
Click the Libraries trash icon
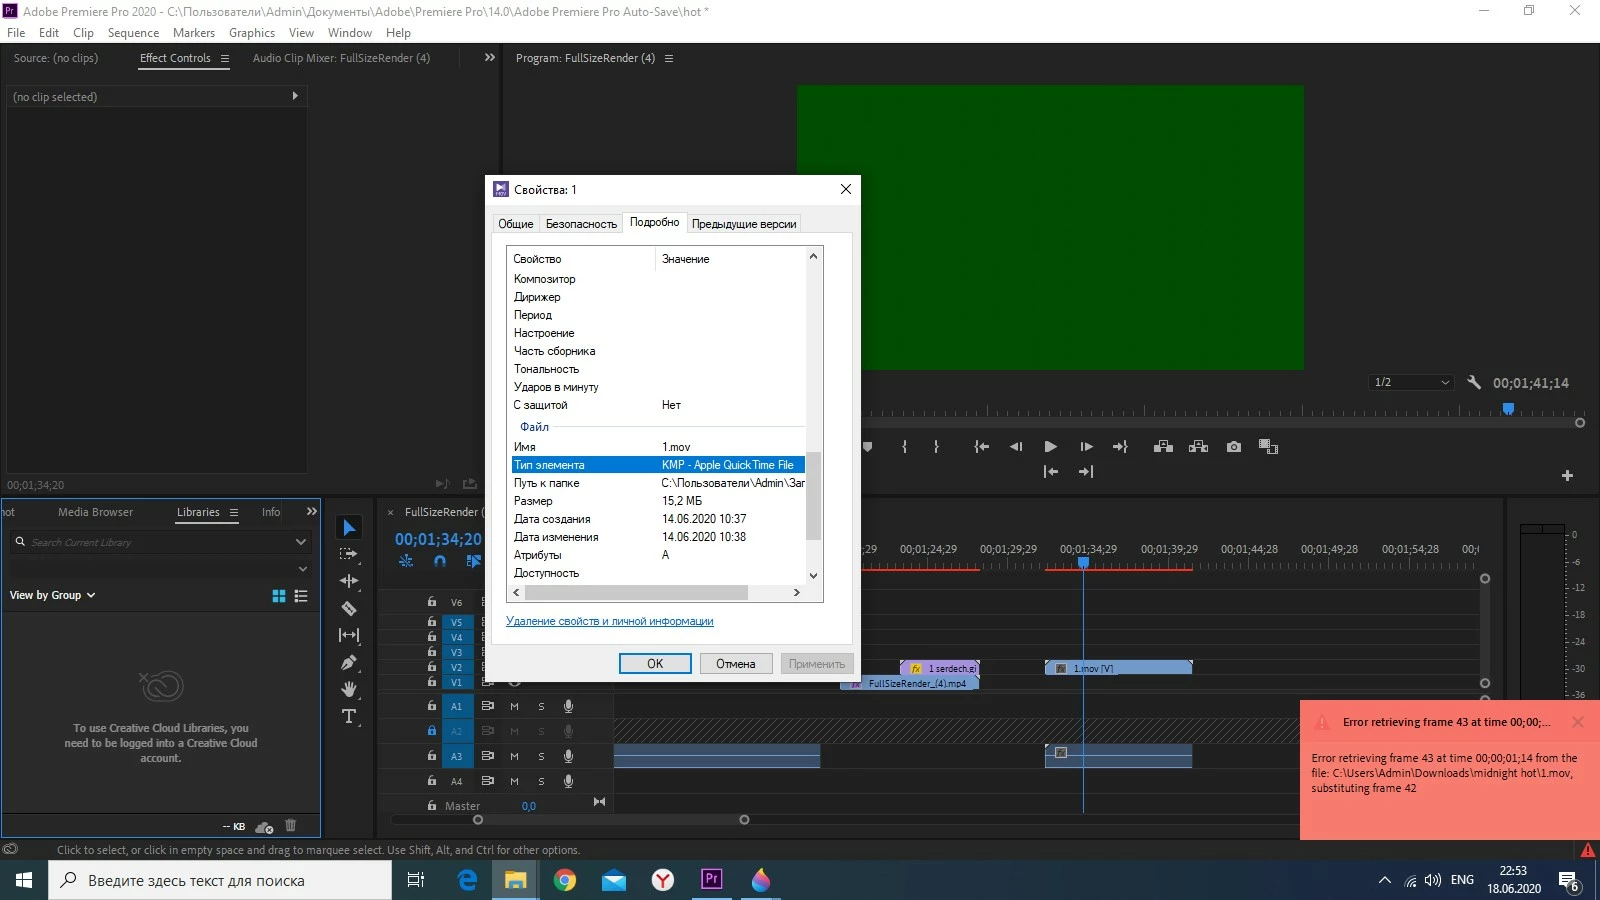tap(291, 825)
